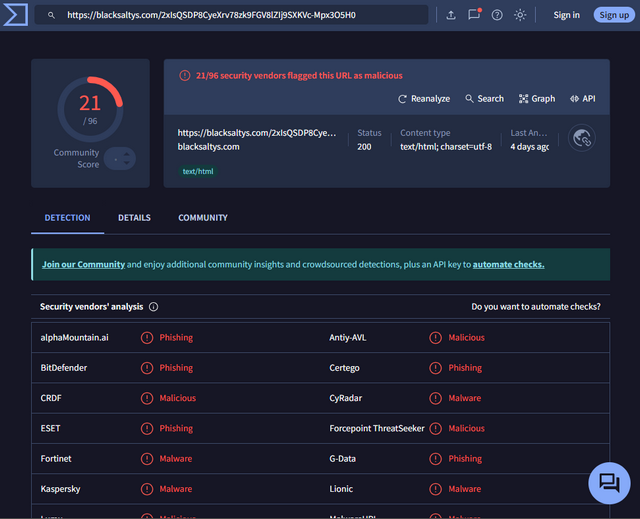Click the text/html tag
The height and width of the screenshot is (519, 640).
pyautogui.click(x=198, y=171)
